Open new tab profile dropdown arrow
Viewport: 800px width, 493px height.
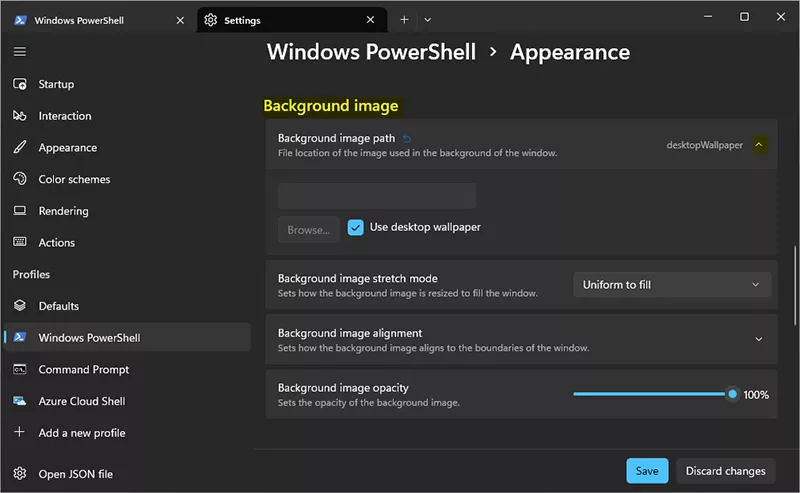tap(428, 20)
